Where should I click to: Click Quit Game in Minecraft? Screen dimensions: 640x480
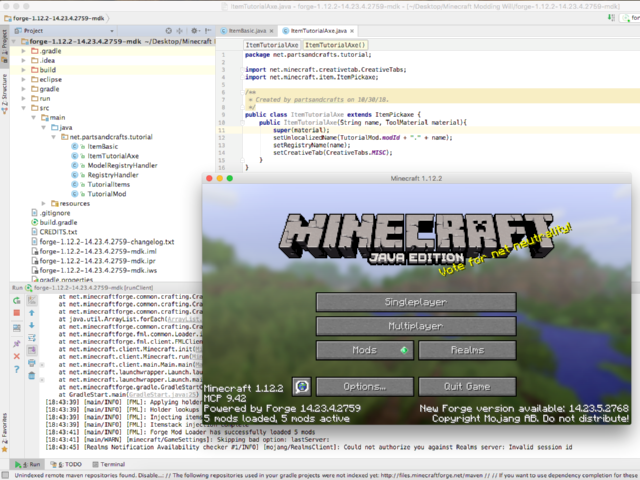(467, 387)
